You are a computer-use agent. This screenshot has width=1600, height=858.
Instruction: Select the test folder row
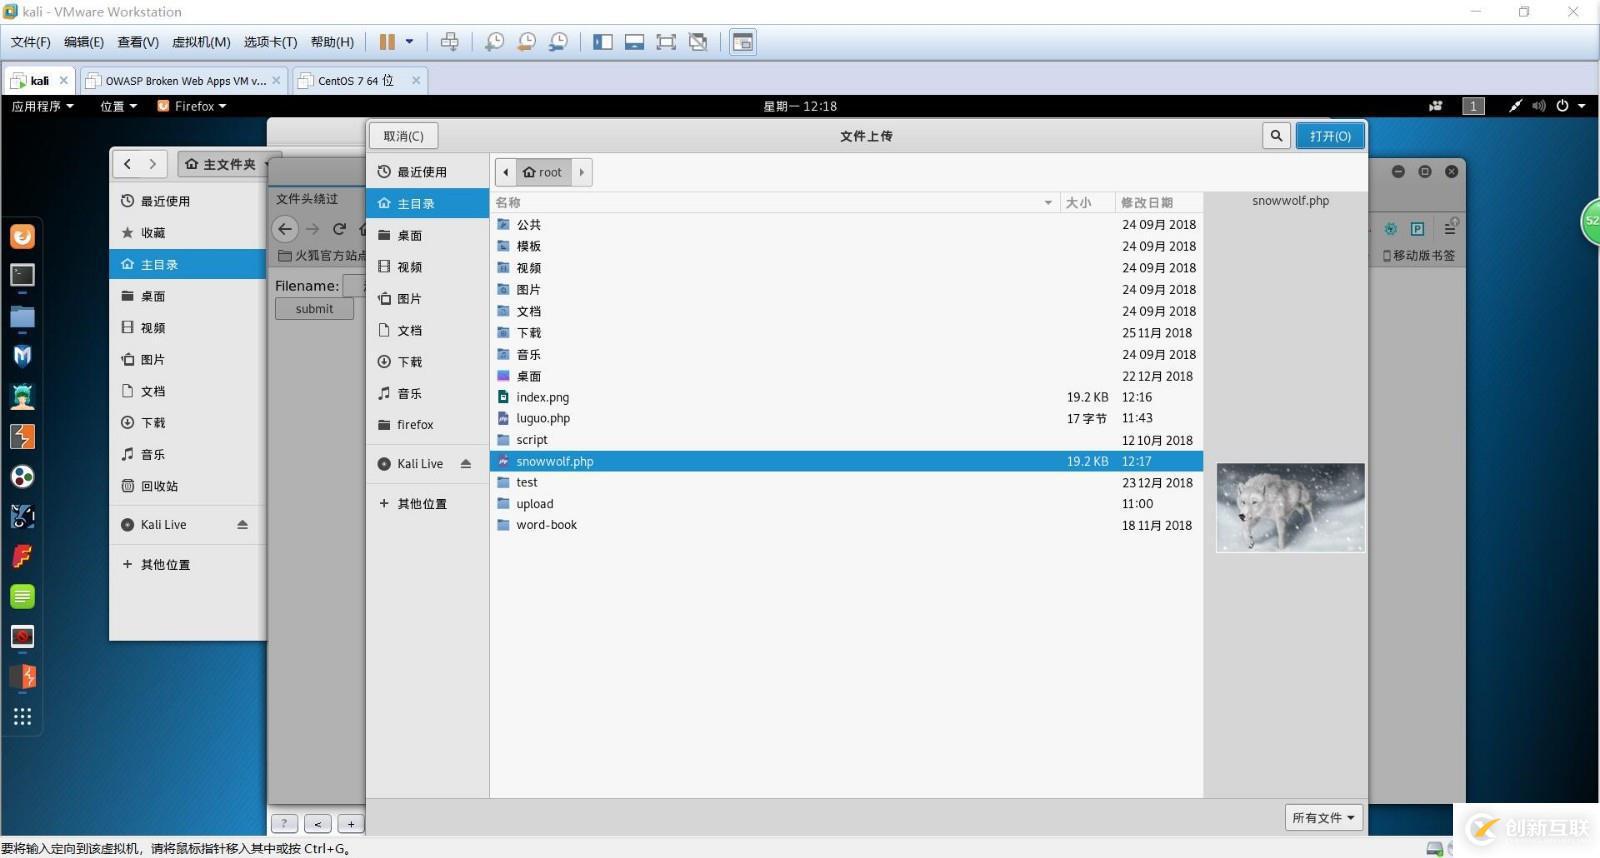point(846,483)
